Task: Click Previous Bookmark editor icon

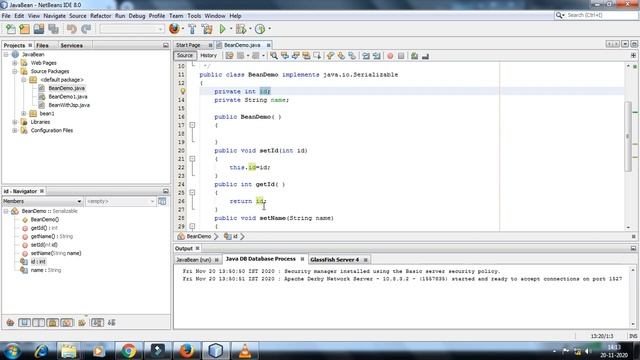Action: (x=330, y=56)
